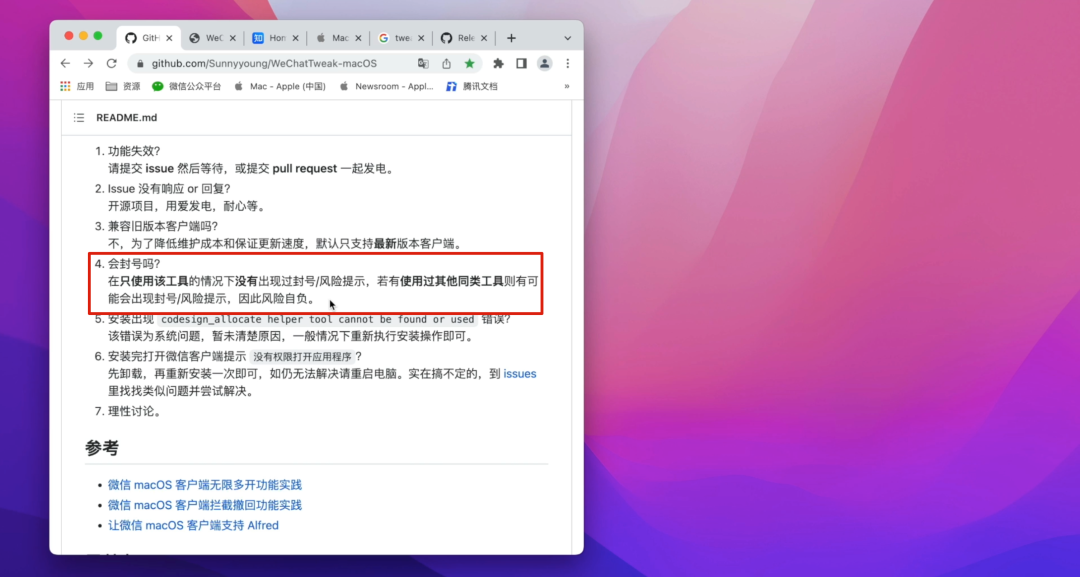Expand the 资源 bookmarks folder

click(129, 86)
